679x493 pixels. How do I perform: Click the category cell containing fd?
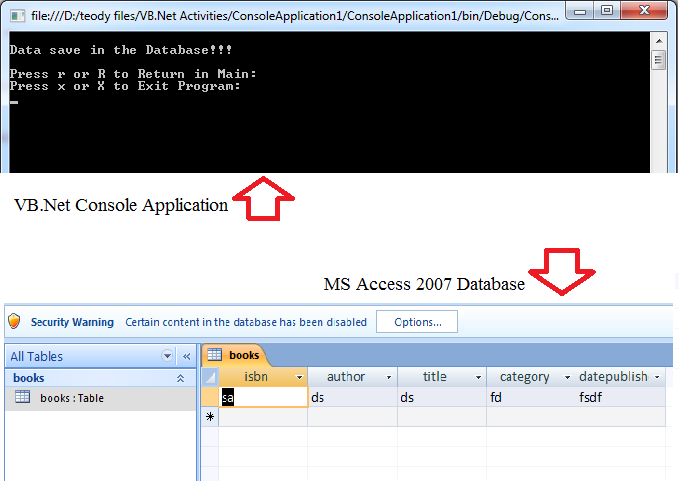pos(531,397)
